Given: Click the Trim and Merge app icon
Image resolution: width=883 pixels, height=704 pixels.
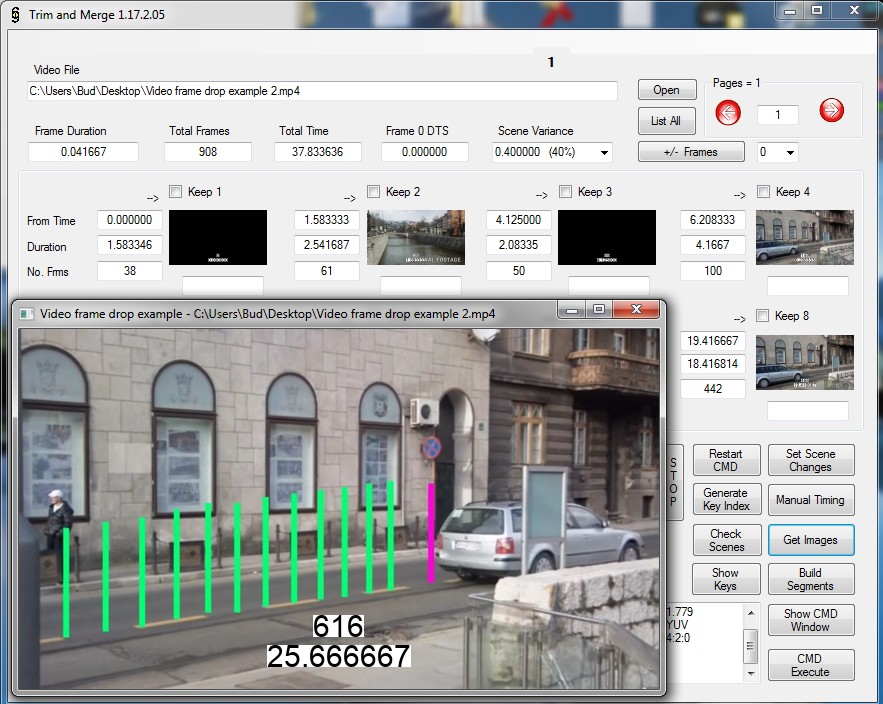Looking at the screenshot, I should pos(15,15).
